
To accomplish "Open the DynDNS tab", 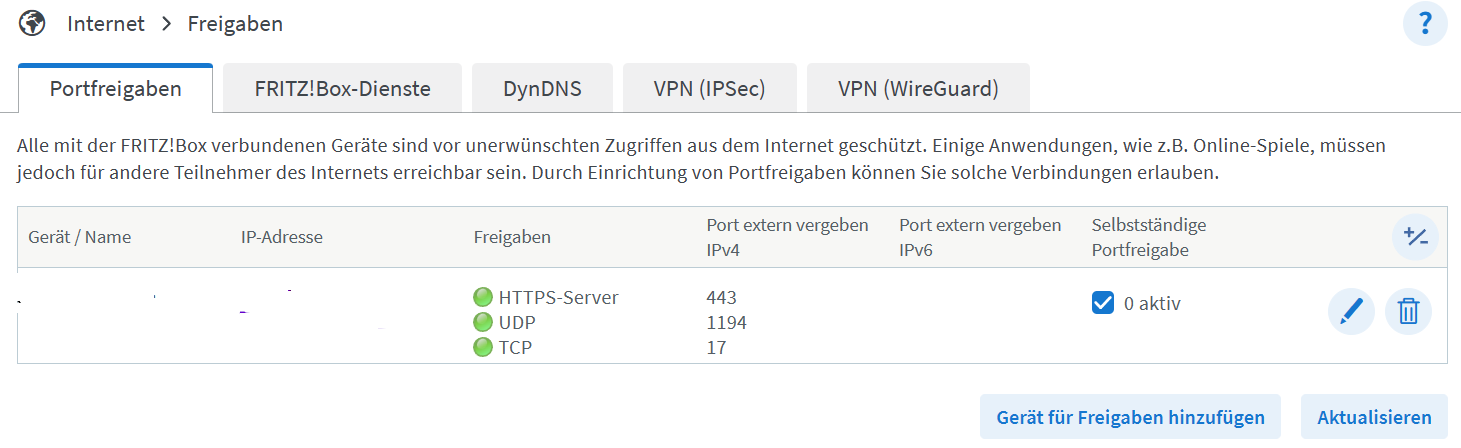I will (x=542, y=89).
